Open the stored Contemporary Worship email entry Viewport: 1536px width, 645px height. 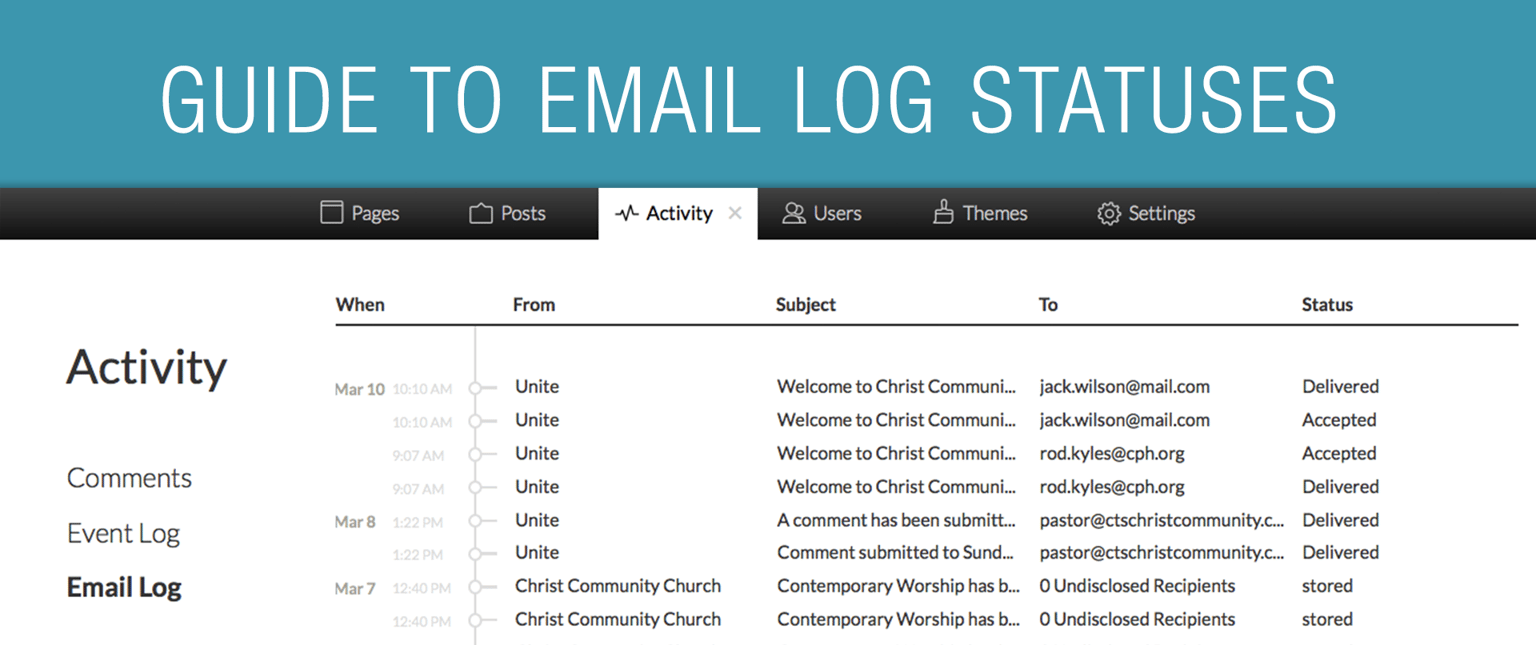(897, 587)
